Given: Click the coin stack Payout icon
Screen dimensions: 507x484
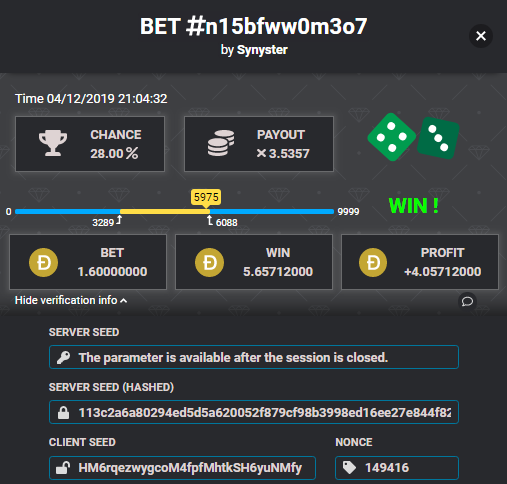Looking at the screenshot, I should pos(221,143).
